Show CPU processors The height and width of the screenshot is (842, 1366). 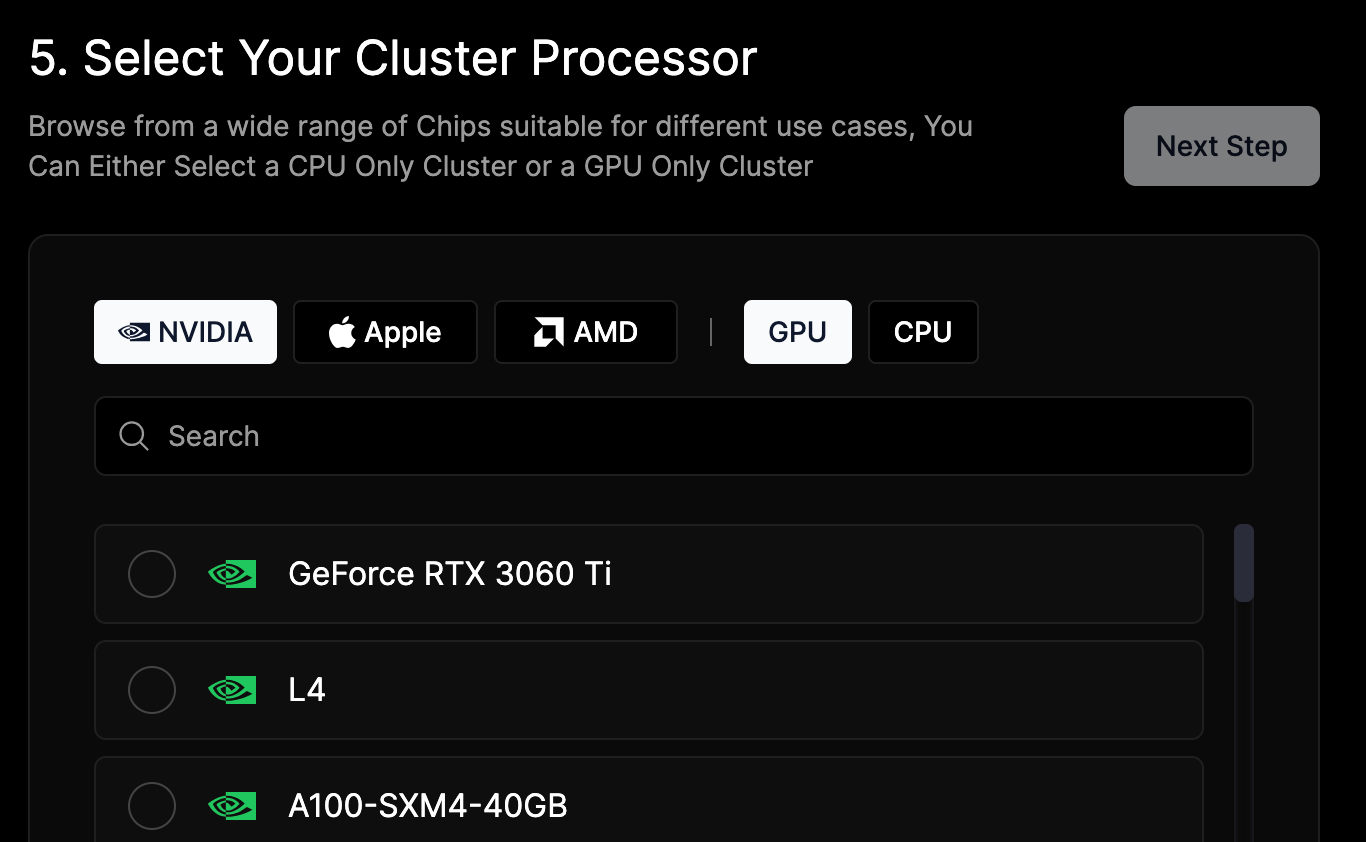click(x=923, y=332)
